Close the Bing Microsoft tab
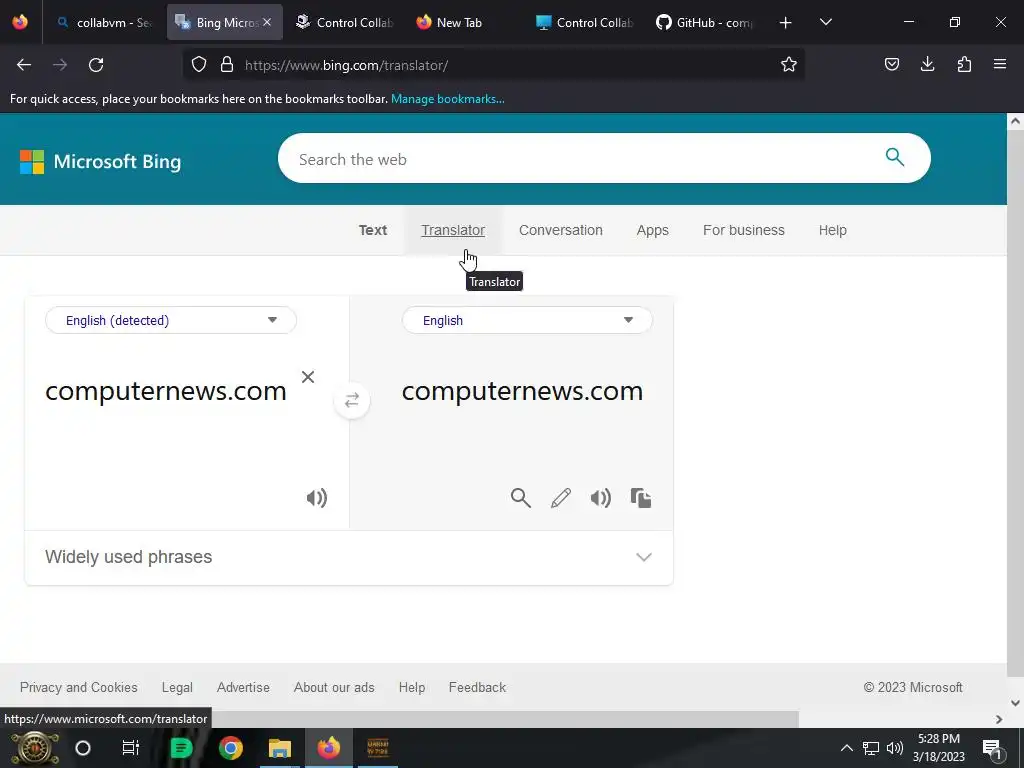Screen dimensions: 1024x768 (267, 22)
